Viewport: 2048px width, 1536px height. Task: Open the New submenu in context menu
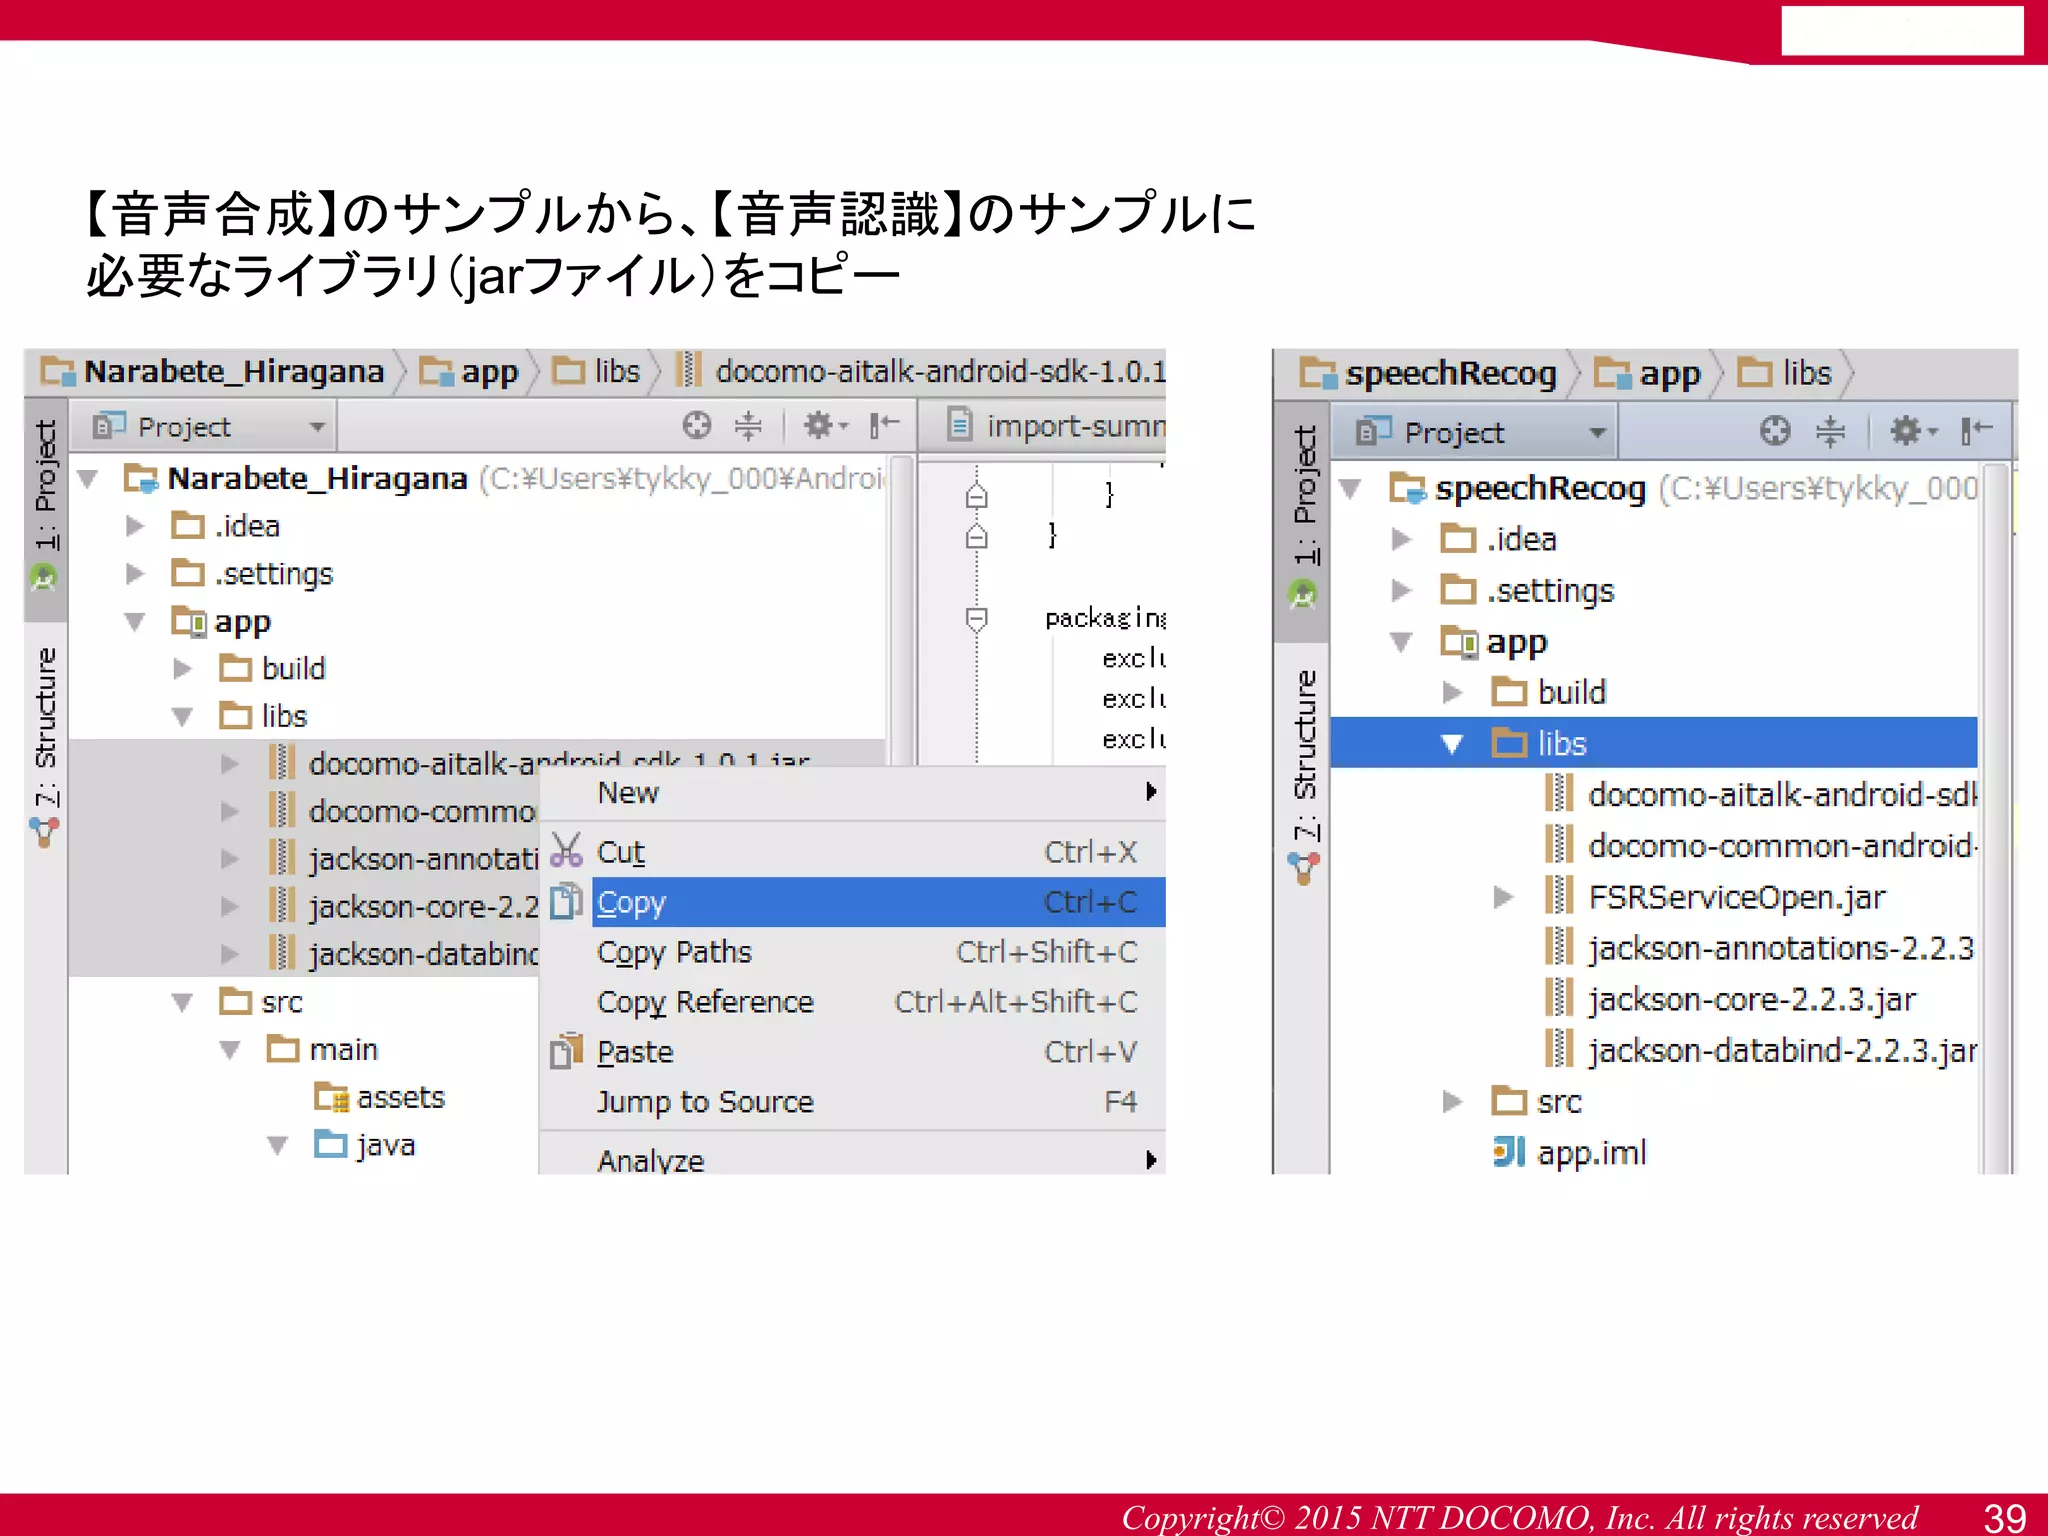(853, 793)
